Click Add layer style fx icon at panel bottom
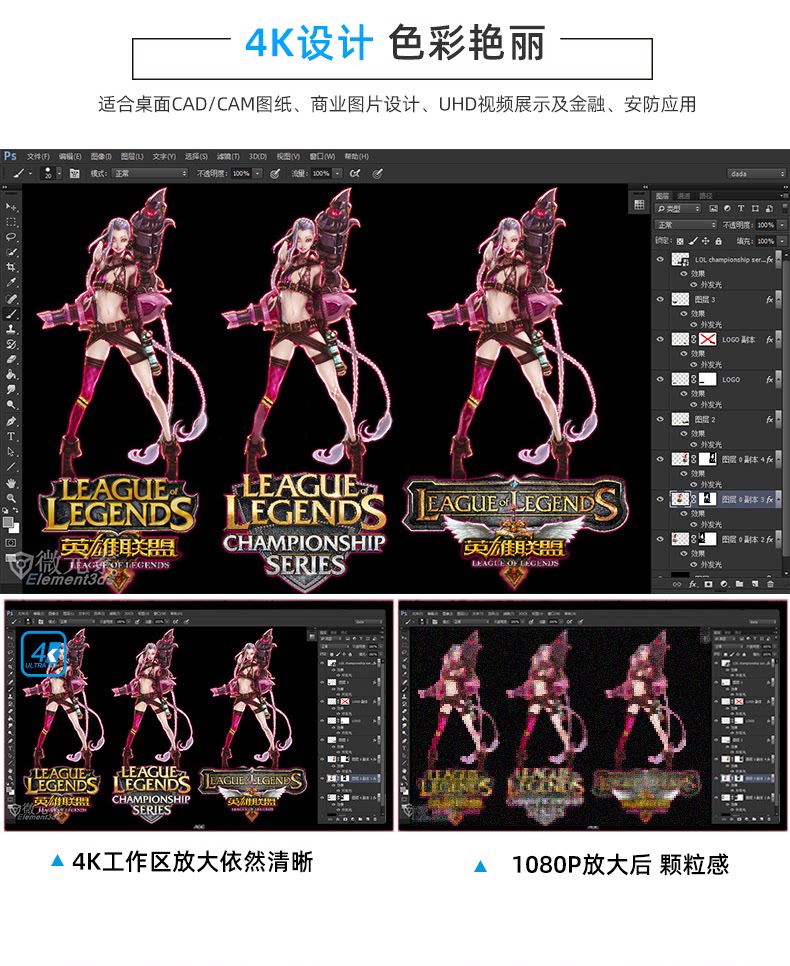The height and width of the screenshot is (966, 790). pos(693,583)
